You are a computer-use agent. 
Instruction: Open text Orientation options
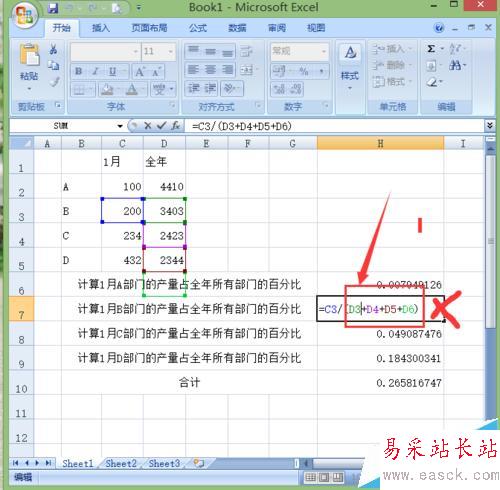click(230, 88)
